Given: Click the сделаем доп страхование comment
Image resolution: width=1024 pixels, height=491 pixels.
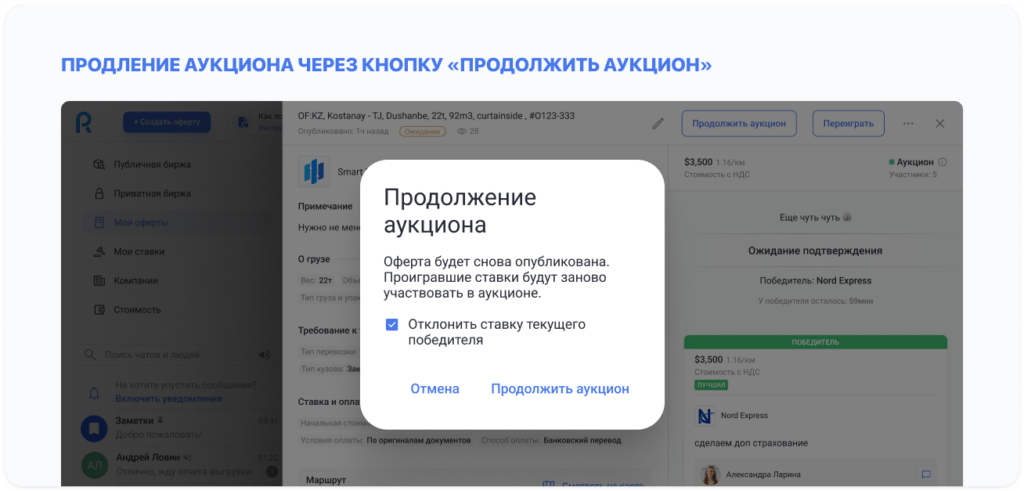Looking at the screenshot, I should [x=751, y=443].
